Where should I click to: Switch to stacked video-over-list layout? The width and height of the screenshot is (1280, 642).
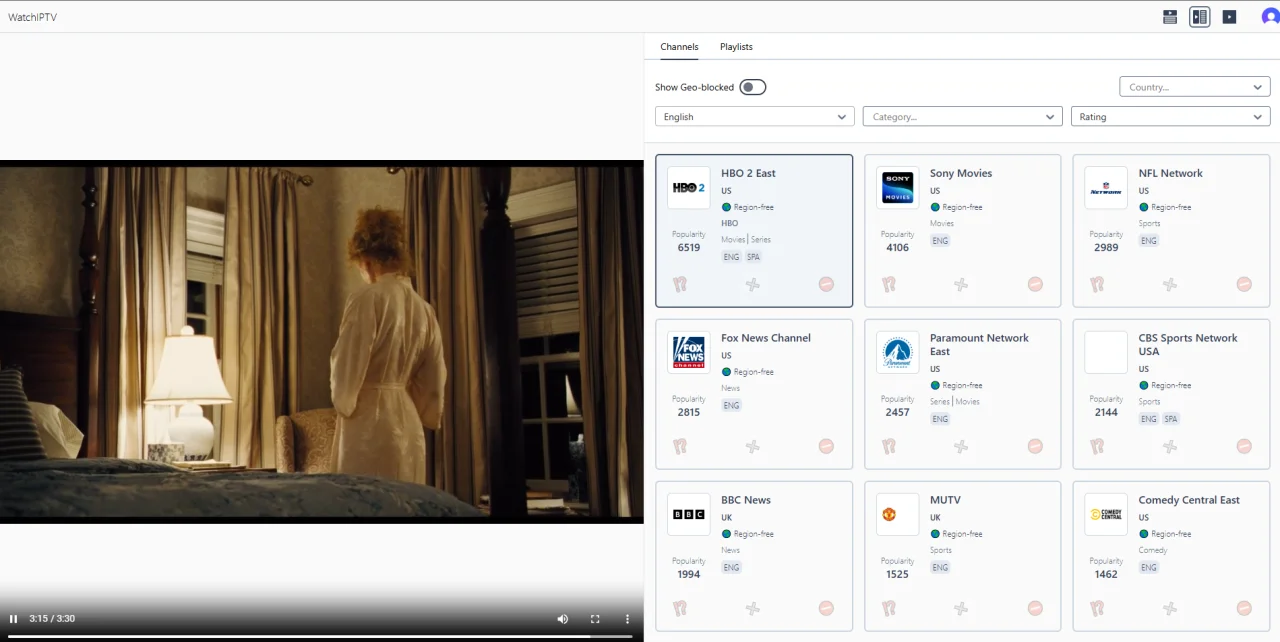pyautogui.click(x=1170, y=17)
